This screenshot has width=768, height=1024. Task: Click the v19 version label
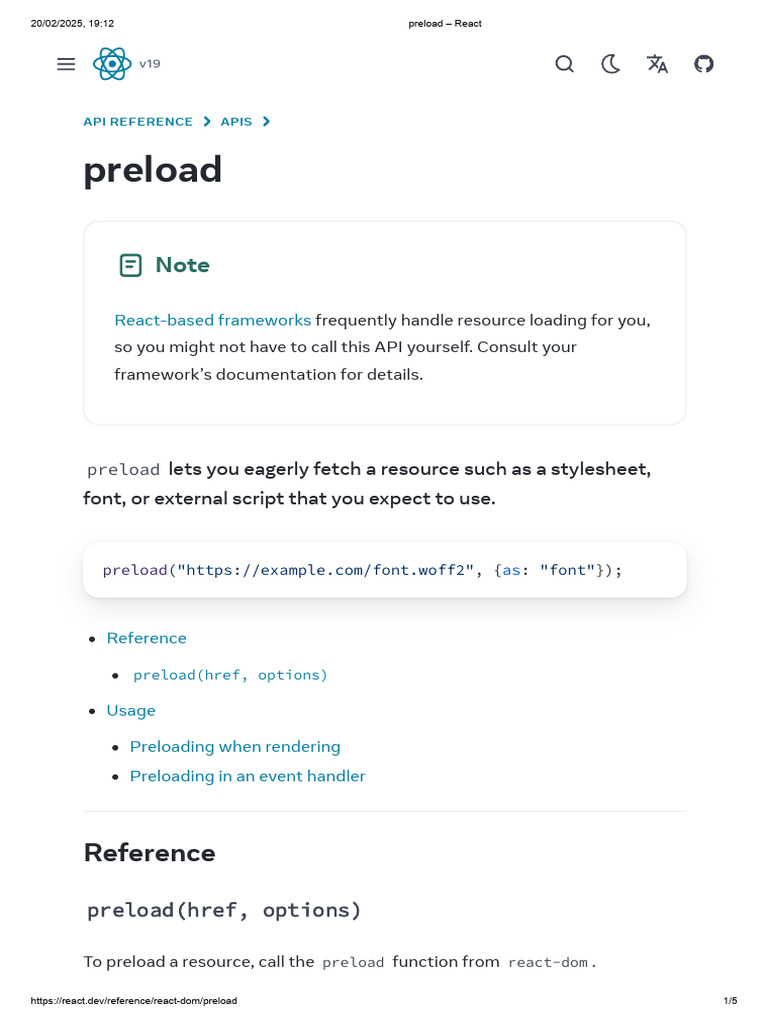pos(150,64)
